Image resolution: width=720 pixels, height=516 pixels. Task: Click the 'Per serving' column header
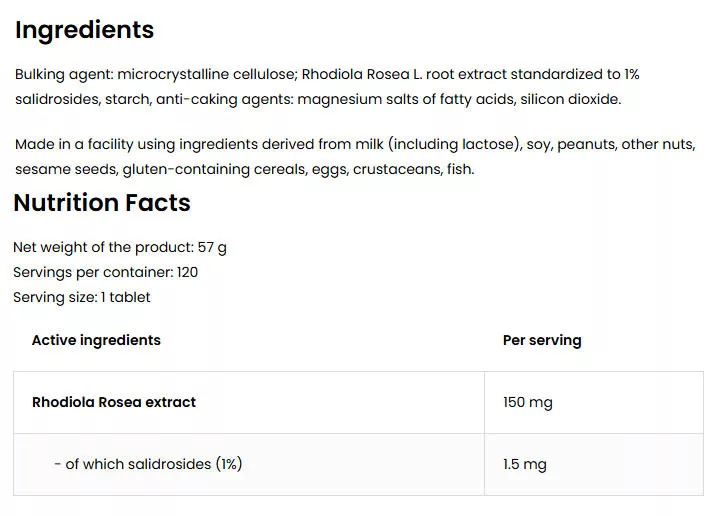pos(542,340)
